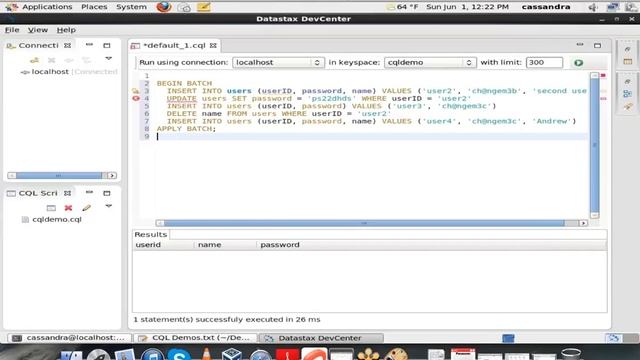The image size is (640, 360).
Task: Maximize the CQL Scripts panel
Action: pyautogui.click(x=107, y=193)
